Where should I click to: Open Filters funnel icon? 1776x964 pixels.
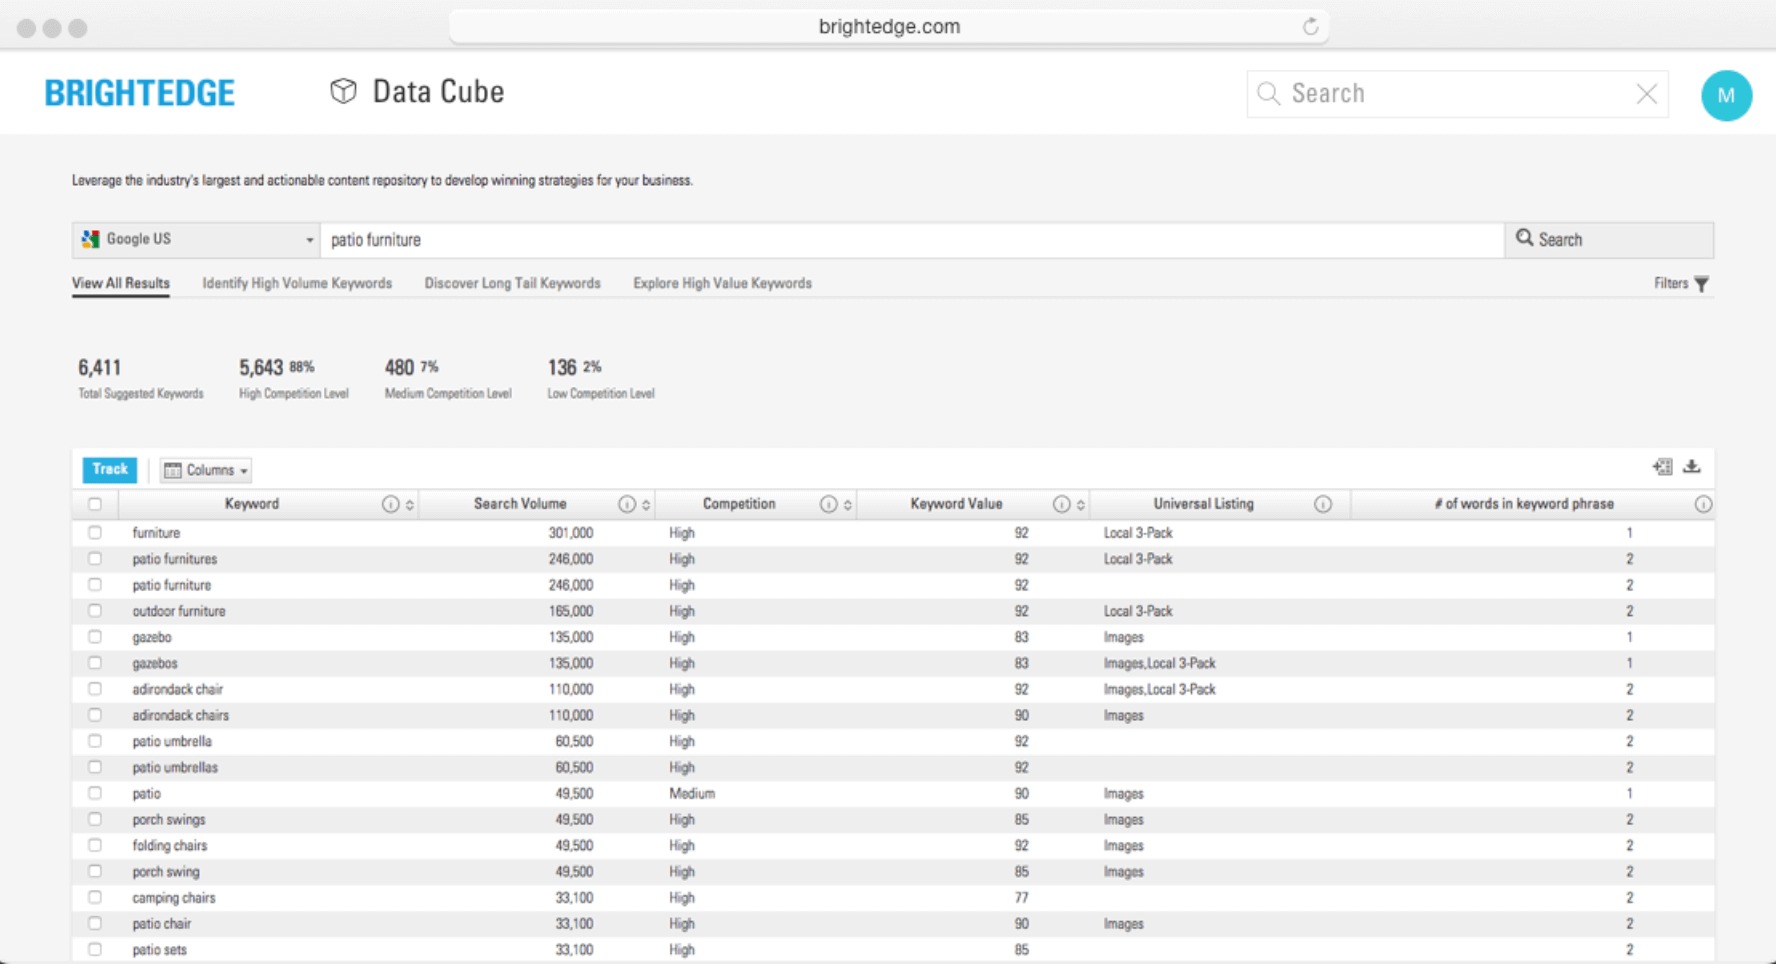(1701, 284)
